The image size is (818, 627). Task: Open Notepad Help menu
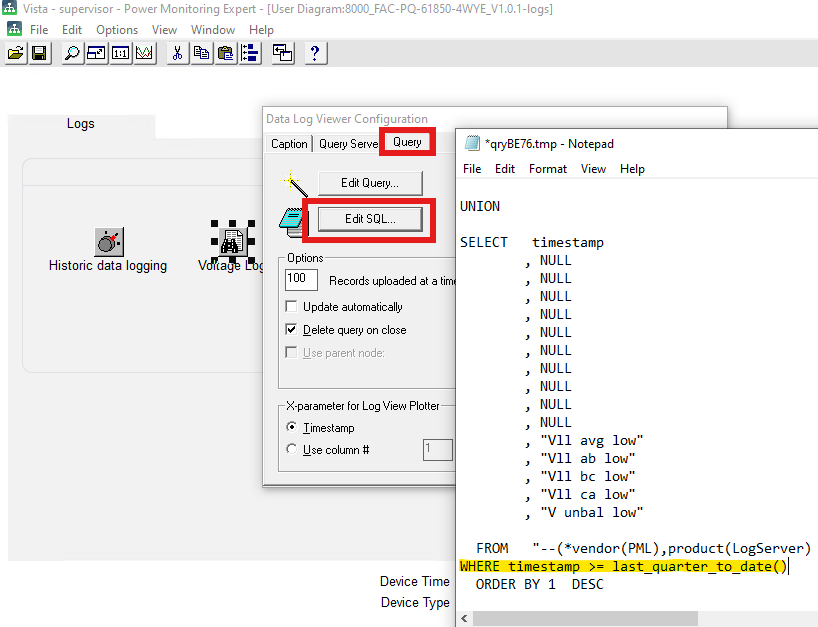[x=632, y=169]
